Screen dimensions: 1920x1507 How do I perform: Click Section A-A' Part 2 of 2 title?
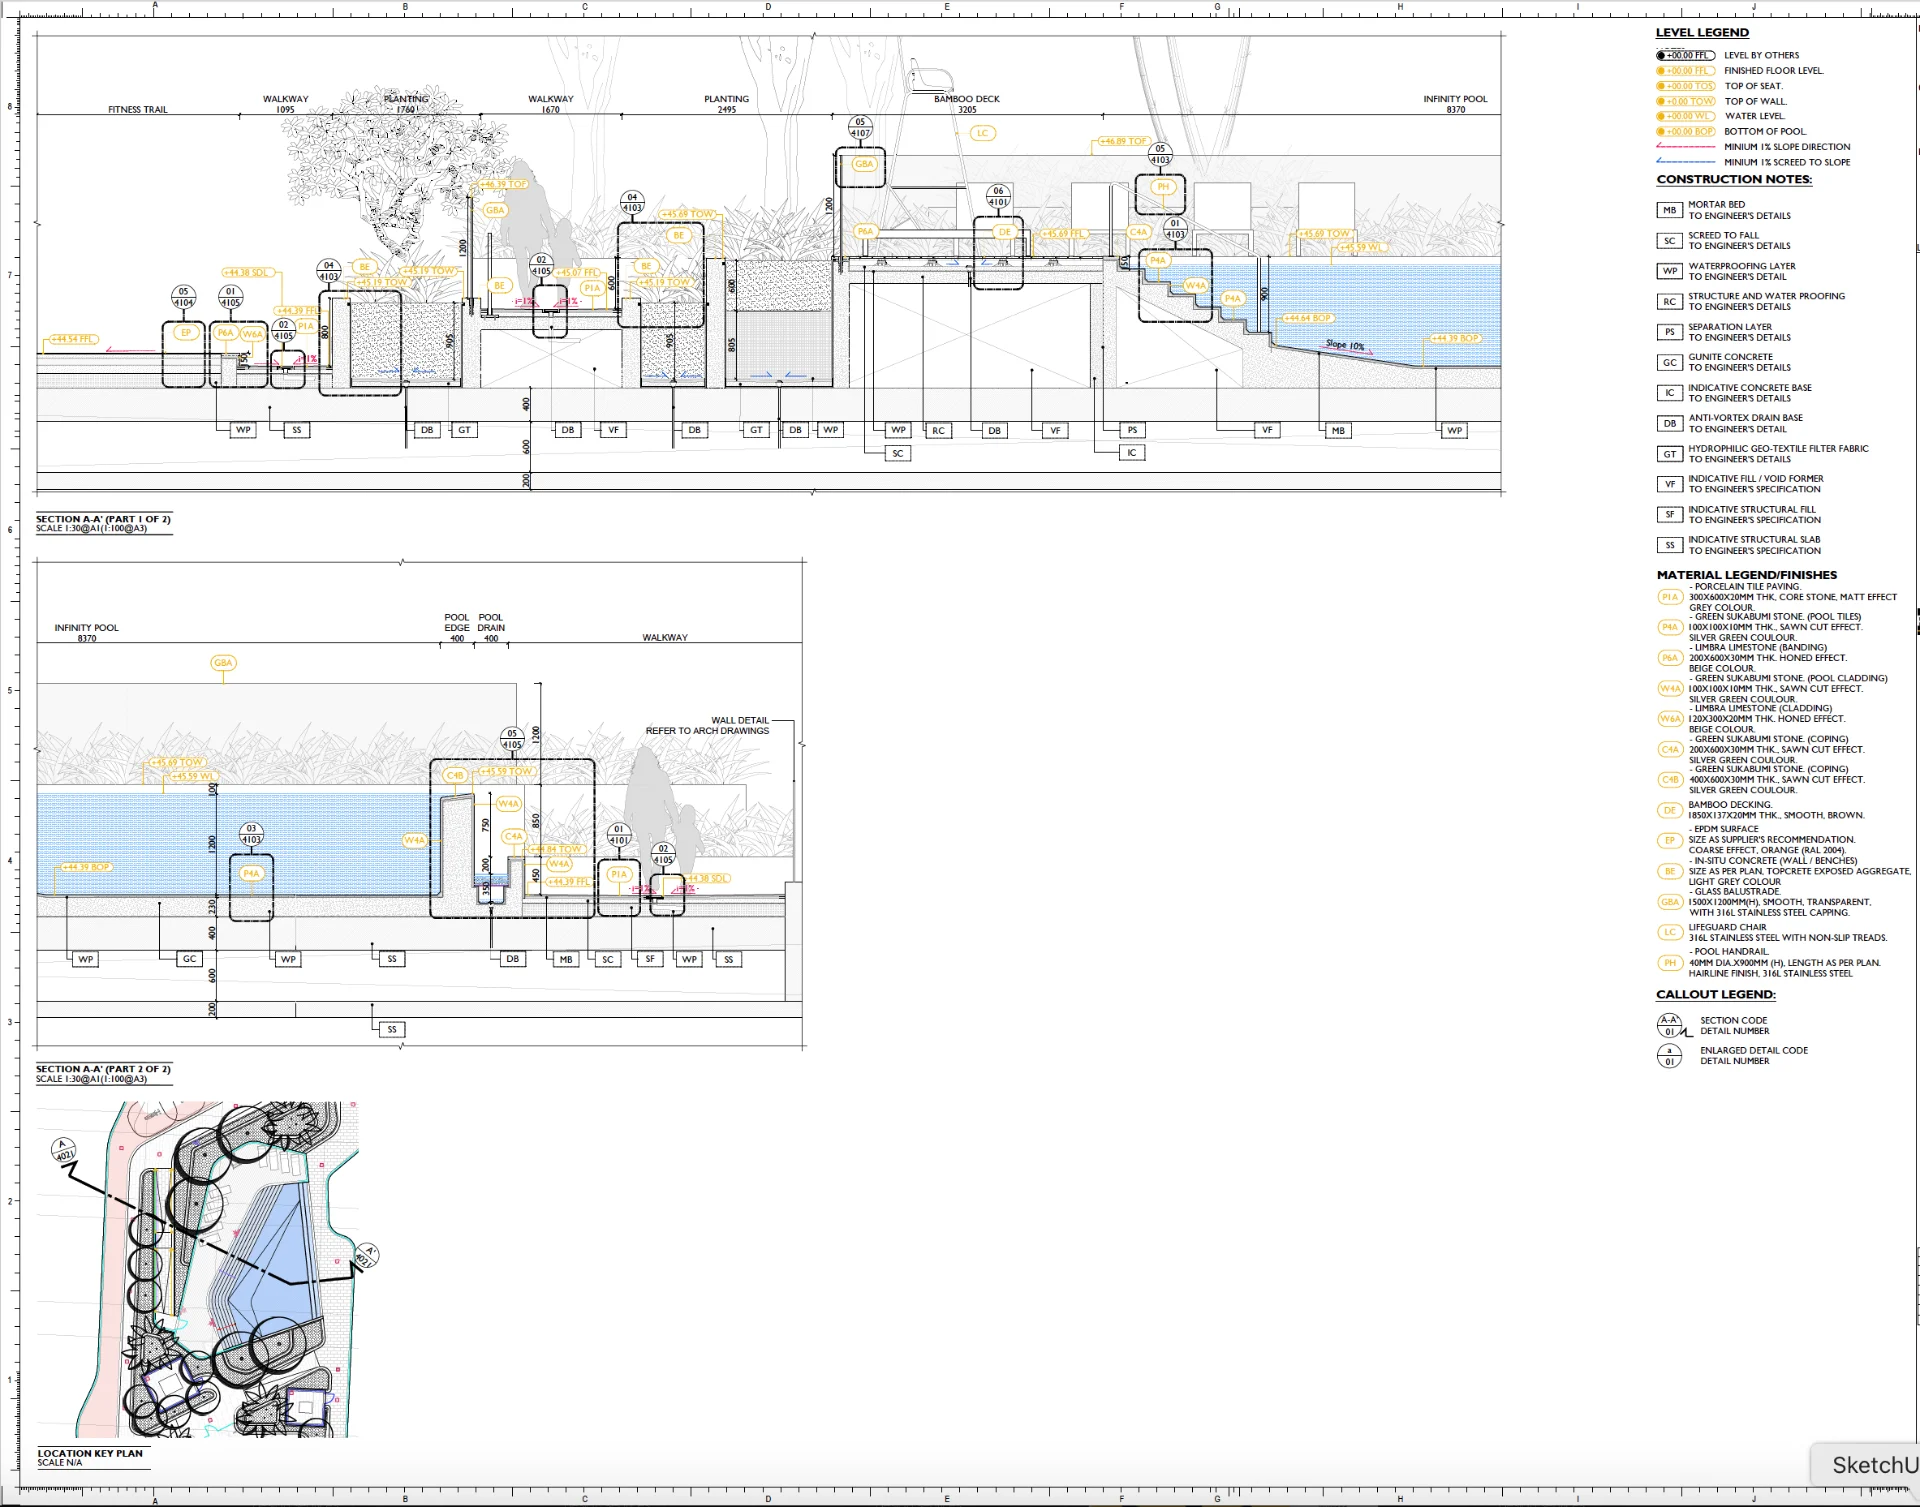(x=103, y=1069)
